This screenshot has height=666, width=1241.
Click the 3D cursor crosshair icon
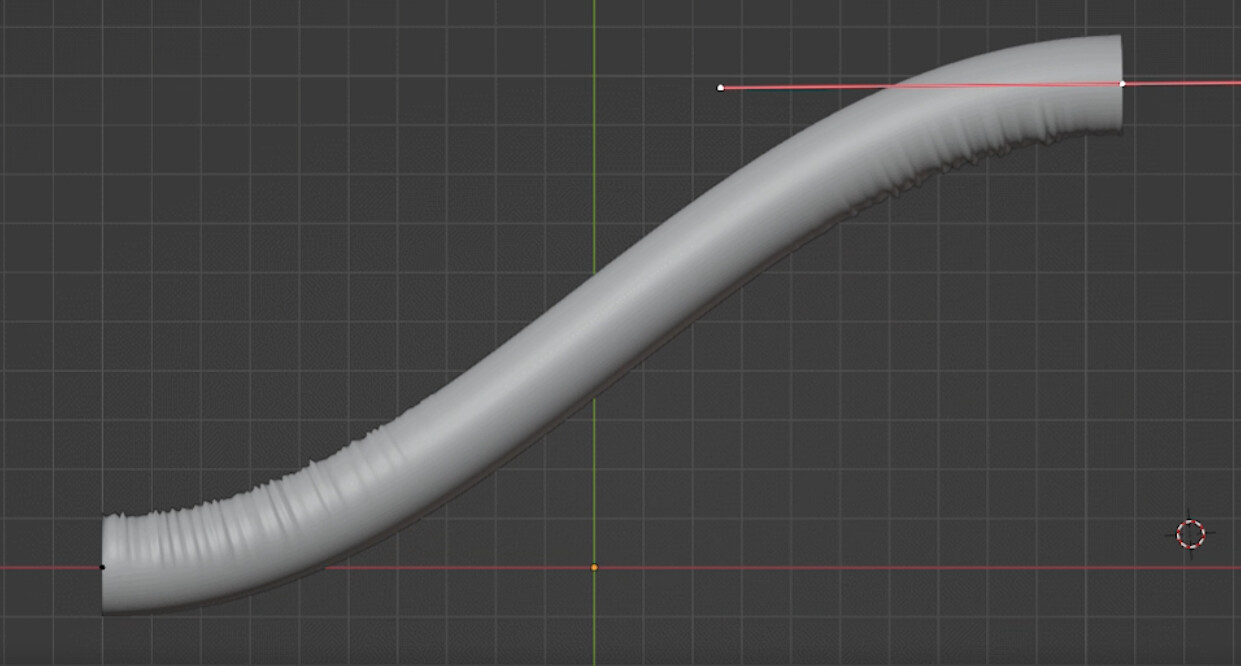point(1190,536)
